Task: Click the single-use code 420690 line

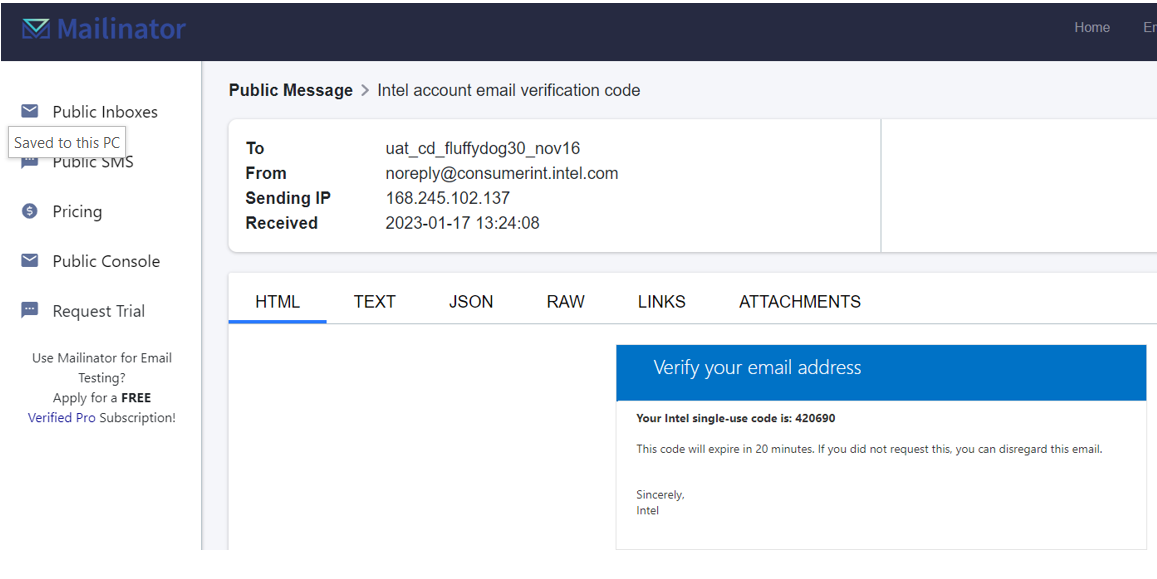Action: click(x=736, y=418)
